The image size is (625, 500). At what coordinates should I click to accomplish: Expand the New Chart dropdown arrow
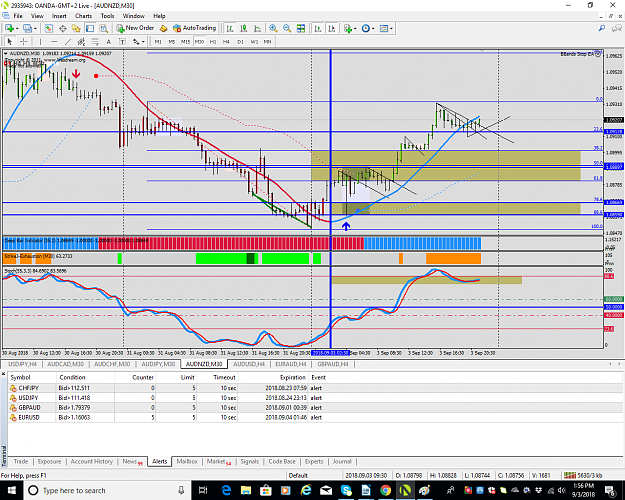(x=17, y=28)
